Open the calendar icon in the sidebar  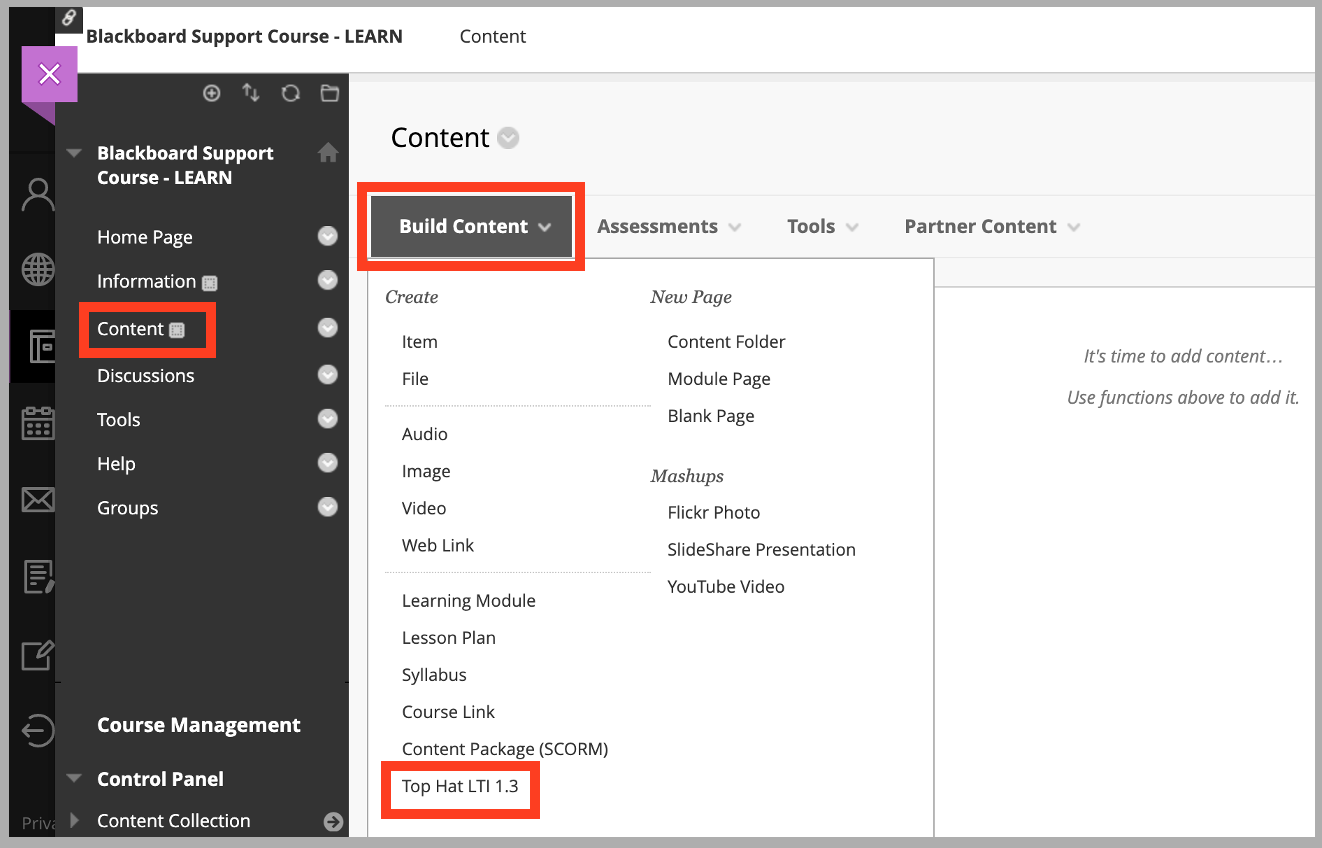pyautogui.click(x=37, y=423)
